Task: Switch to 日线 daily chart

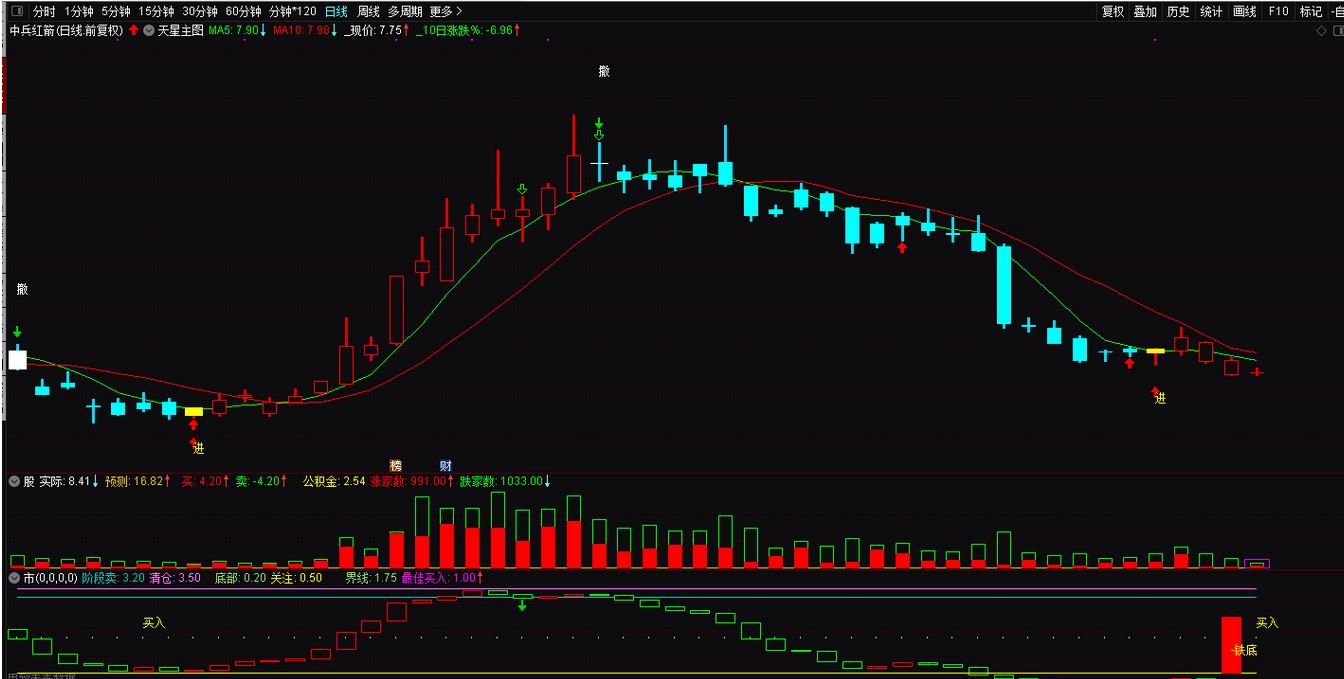Action: (x=336, y=12)
